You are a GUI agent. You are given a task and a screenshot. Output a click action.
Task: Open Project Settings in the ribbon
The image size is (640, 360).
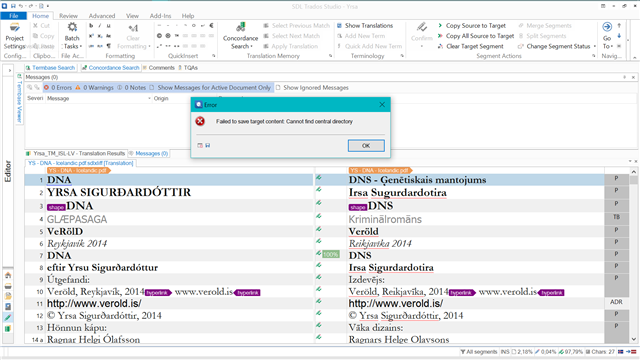(15, 36)
